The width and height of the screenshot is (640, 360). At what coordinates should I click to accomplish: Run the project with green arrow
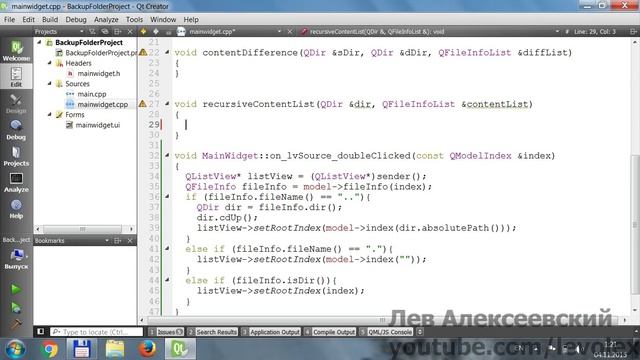[x=16, y=289]
